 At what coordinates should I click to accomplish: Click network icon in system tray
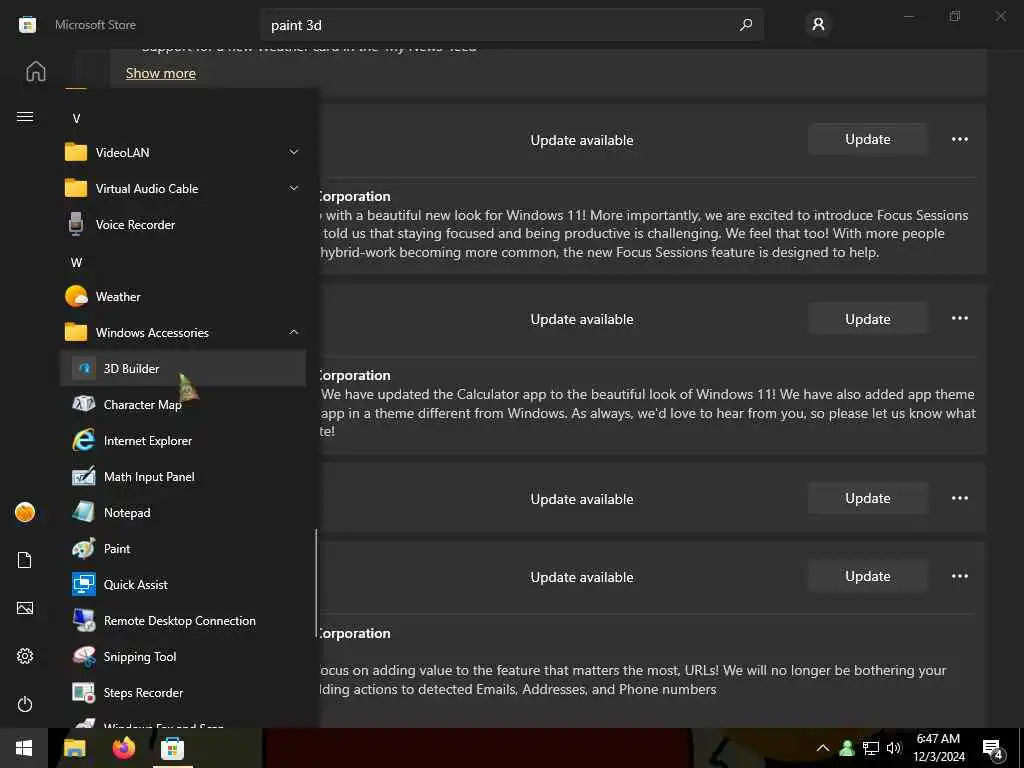tap(871, 748)
